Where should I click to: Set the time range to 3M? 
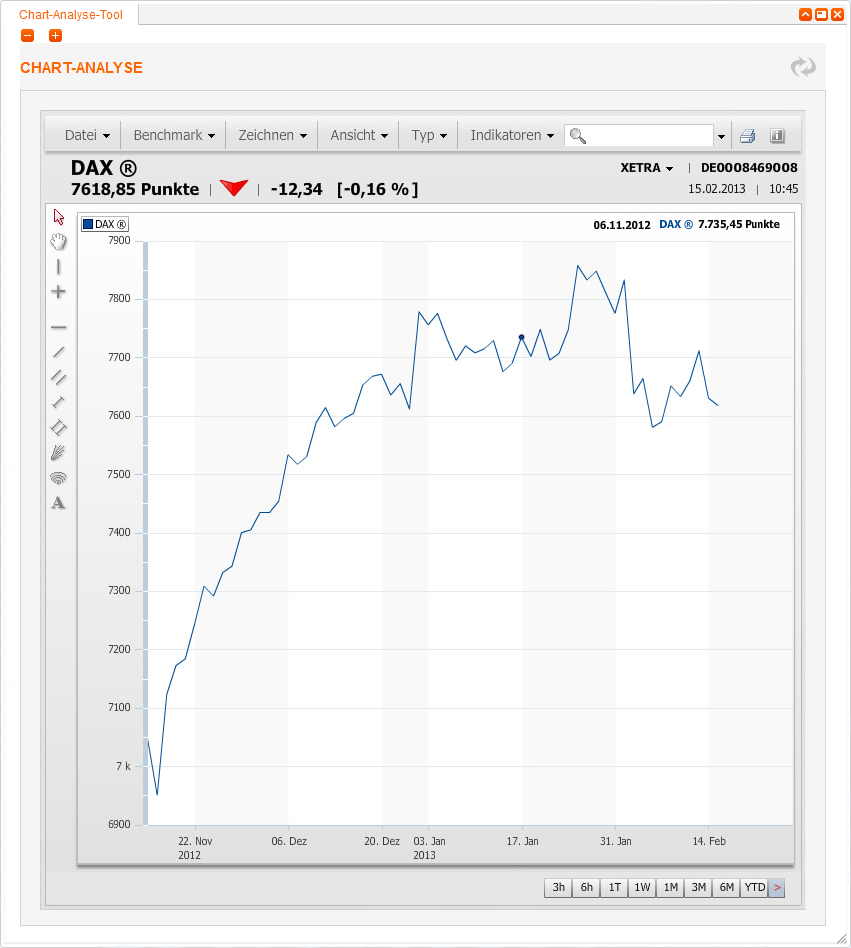pos(698,888)
